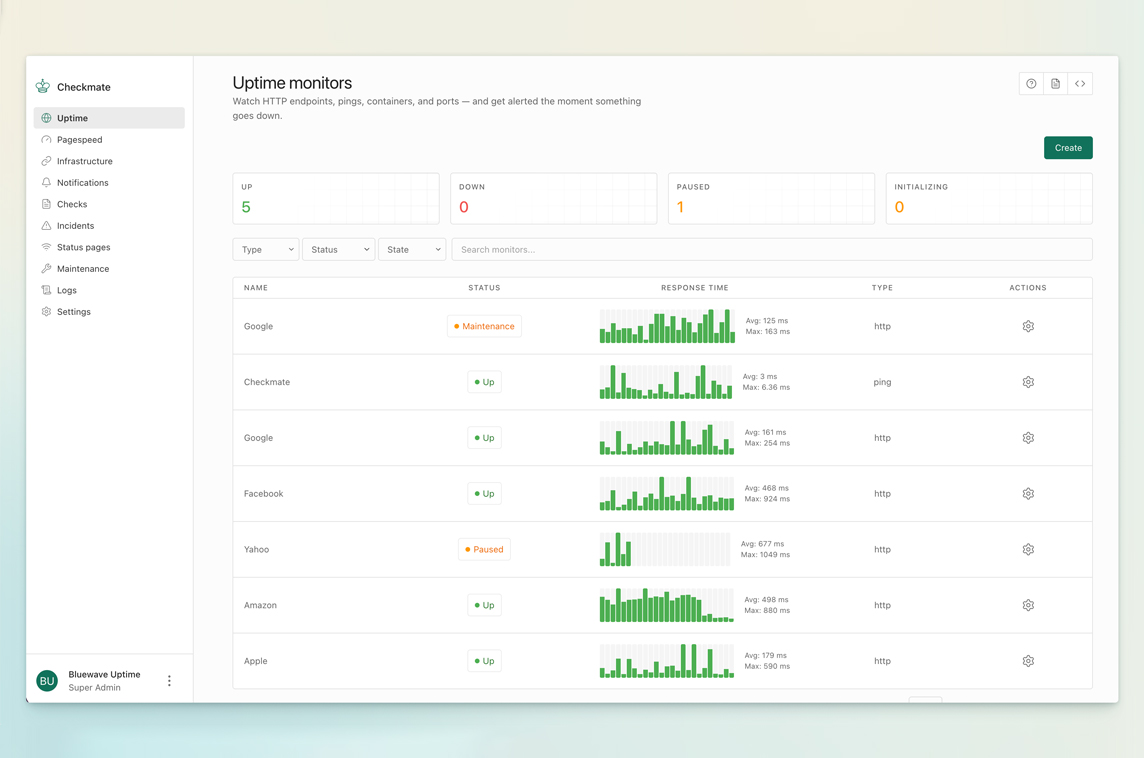The image size is (1144, 758).
Task: Click the Checkmate logo icon
Action: click(x=43, y=87)
